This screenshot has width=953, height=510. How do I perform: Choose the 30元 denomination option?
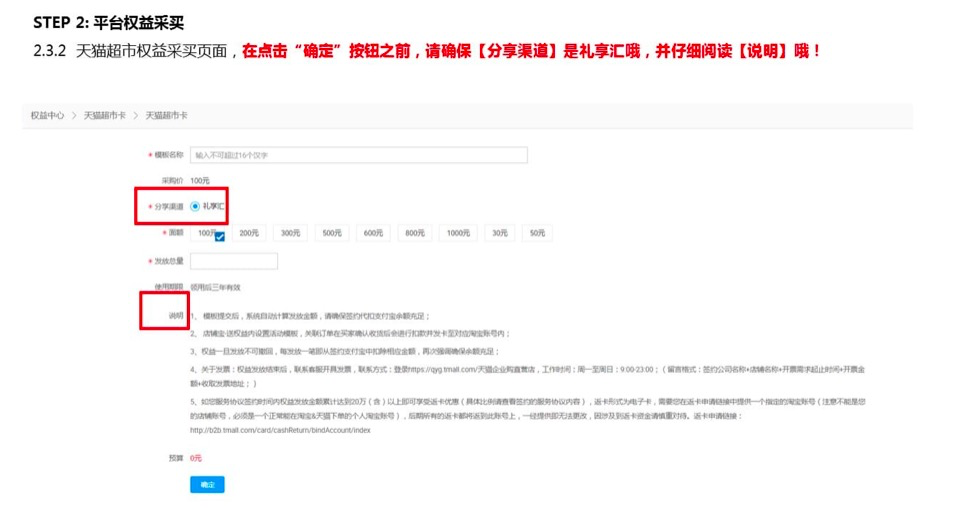pyautogui.click(x=500, y=233)
